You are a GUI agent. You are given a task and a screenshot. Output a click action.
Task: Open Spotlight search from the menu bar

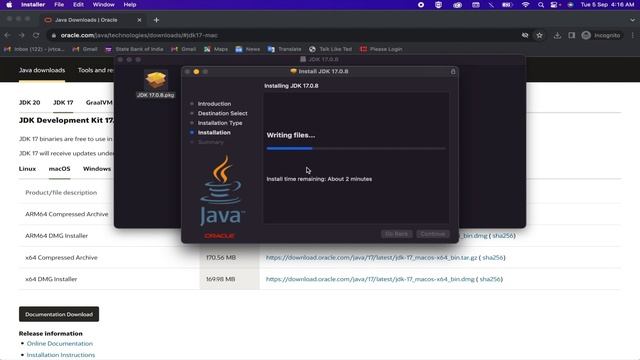tap(541, 5)
